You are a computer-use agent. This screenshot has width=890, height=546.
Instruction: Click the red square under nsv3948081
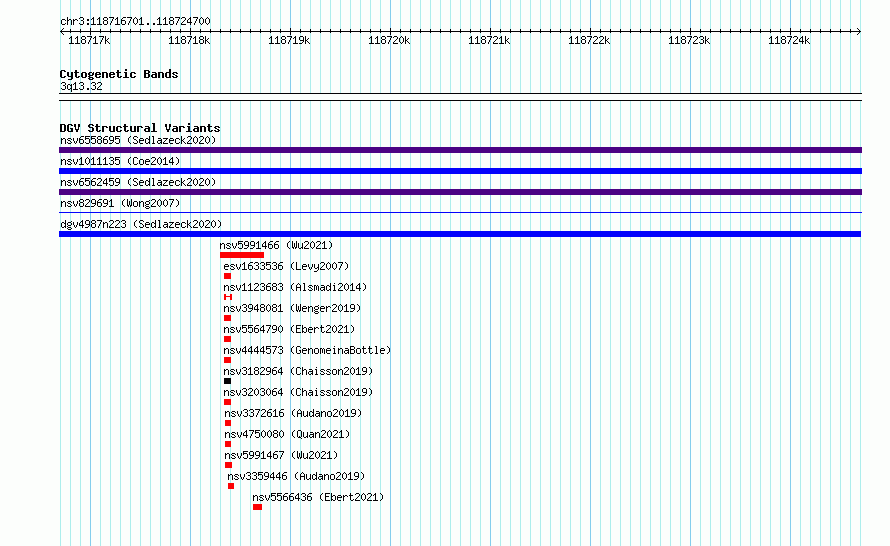click(227, 318)
